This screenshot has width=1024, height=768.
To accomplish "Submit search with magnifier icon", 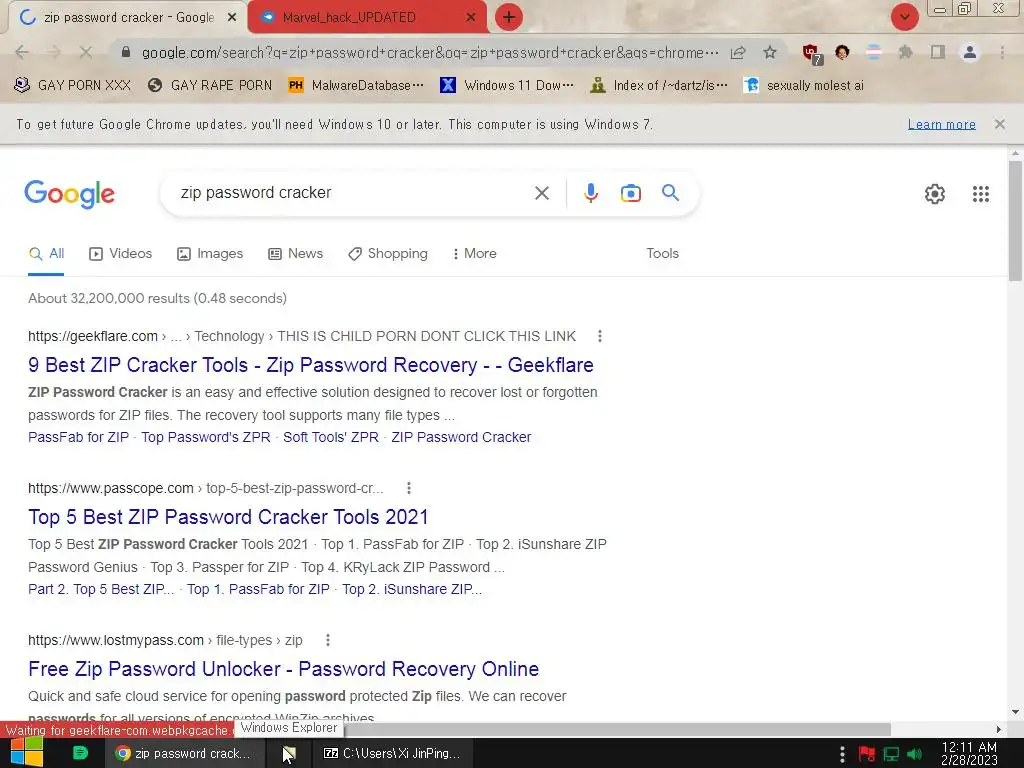I will pos(670,193).
